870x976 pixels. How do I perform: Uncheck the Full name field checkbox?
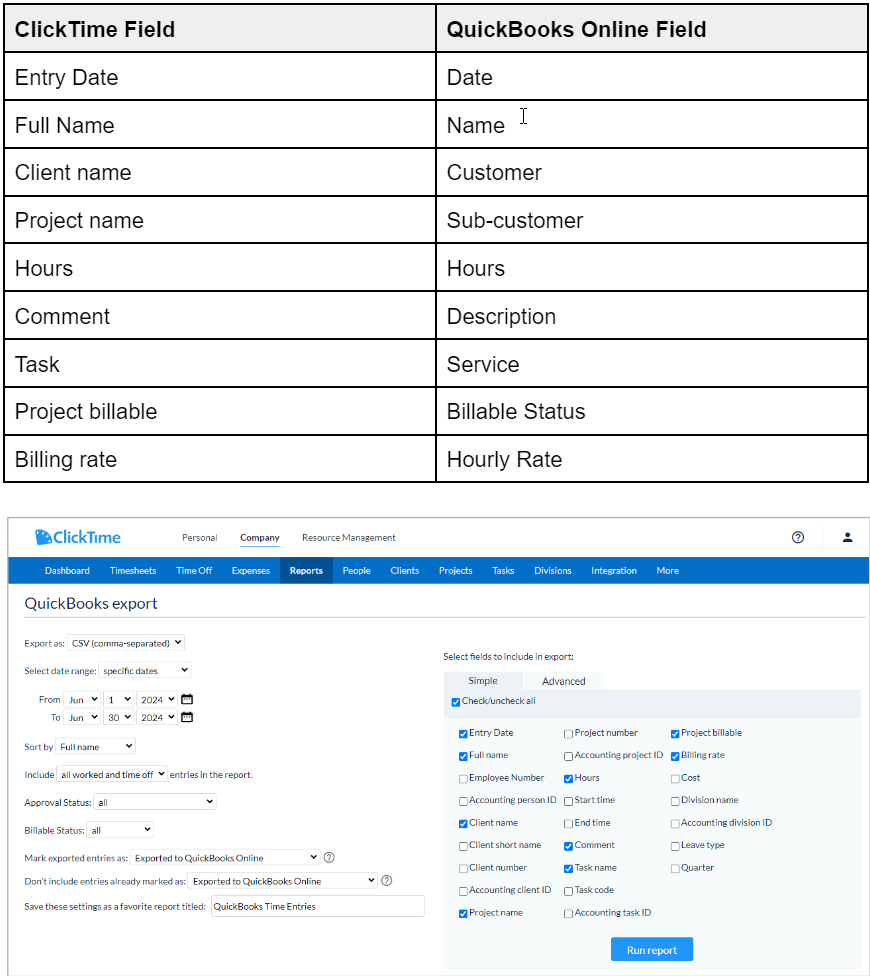coord(463,756)
